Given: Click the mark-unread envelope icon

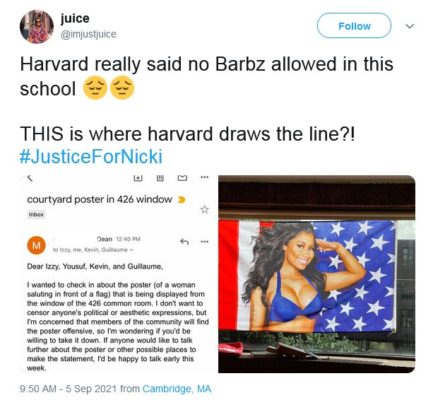Looking at the screenshot, I should coord(182,178).
